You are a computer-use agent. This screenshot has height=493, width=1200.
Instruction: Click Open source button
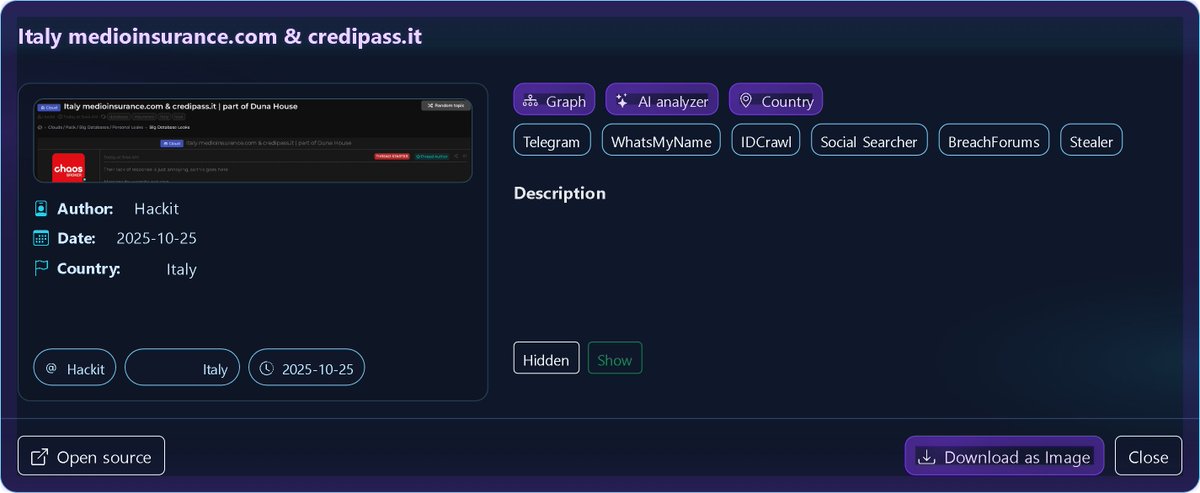pos(91,456)
